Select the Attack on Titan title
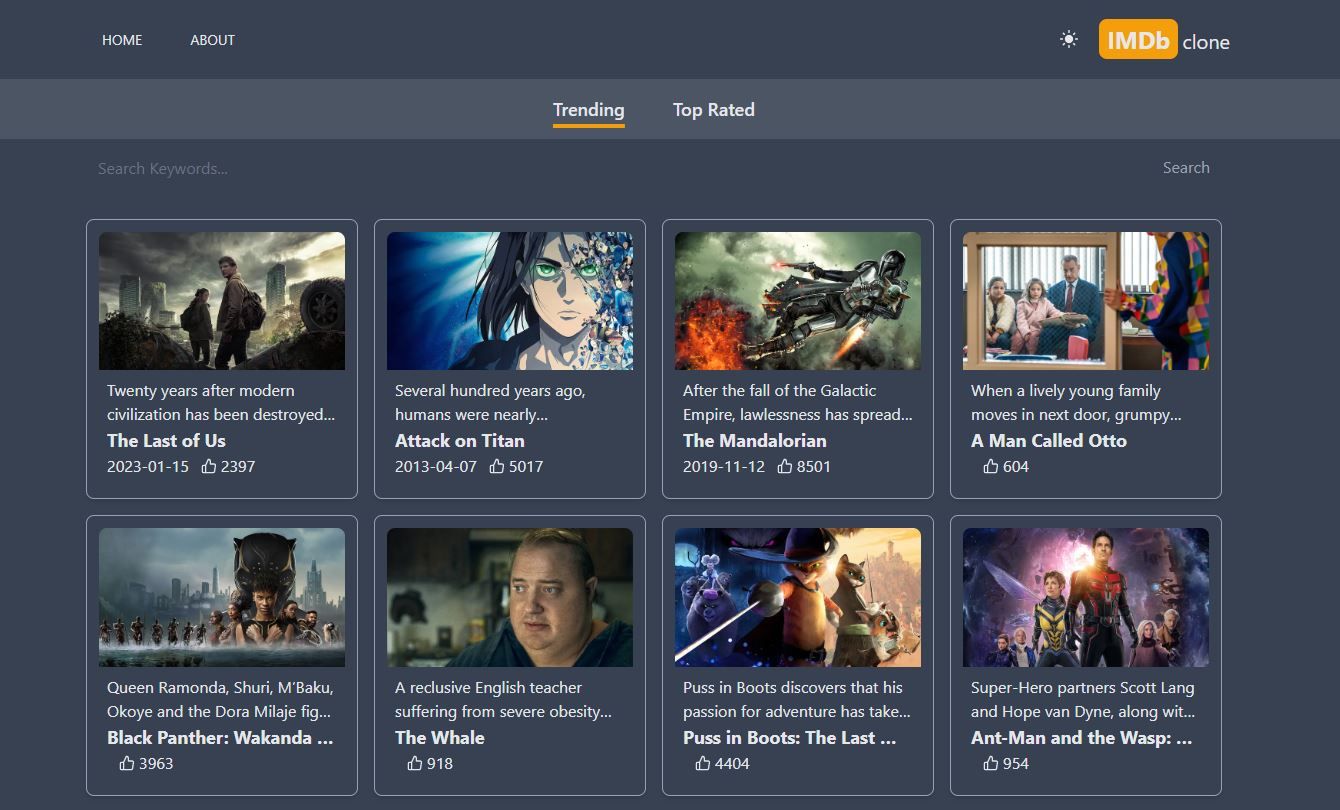The width and height of the screenshot is (1340, 810). click(x=460, y=441)
